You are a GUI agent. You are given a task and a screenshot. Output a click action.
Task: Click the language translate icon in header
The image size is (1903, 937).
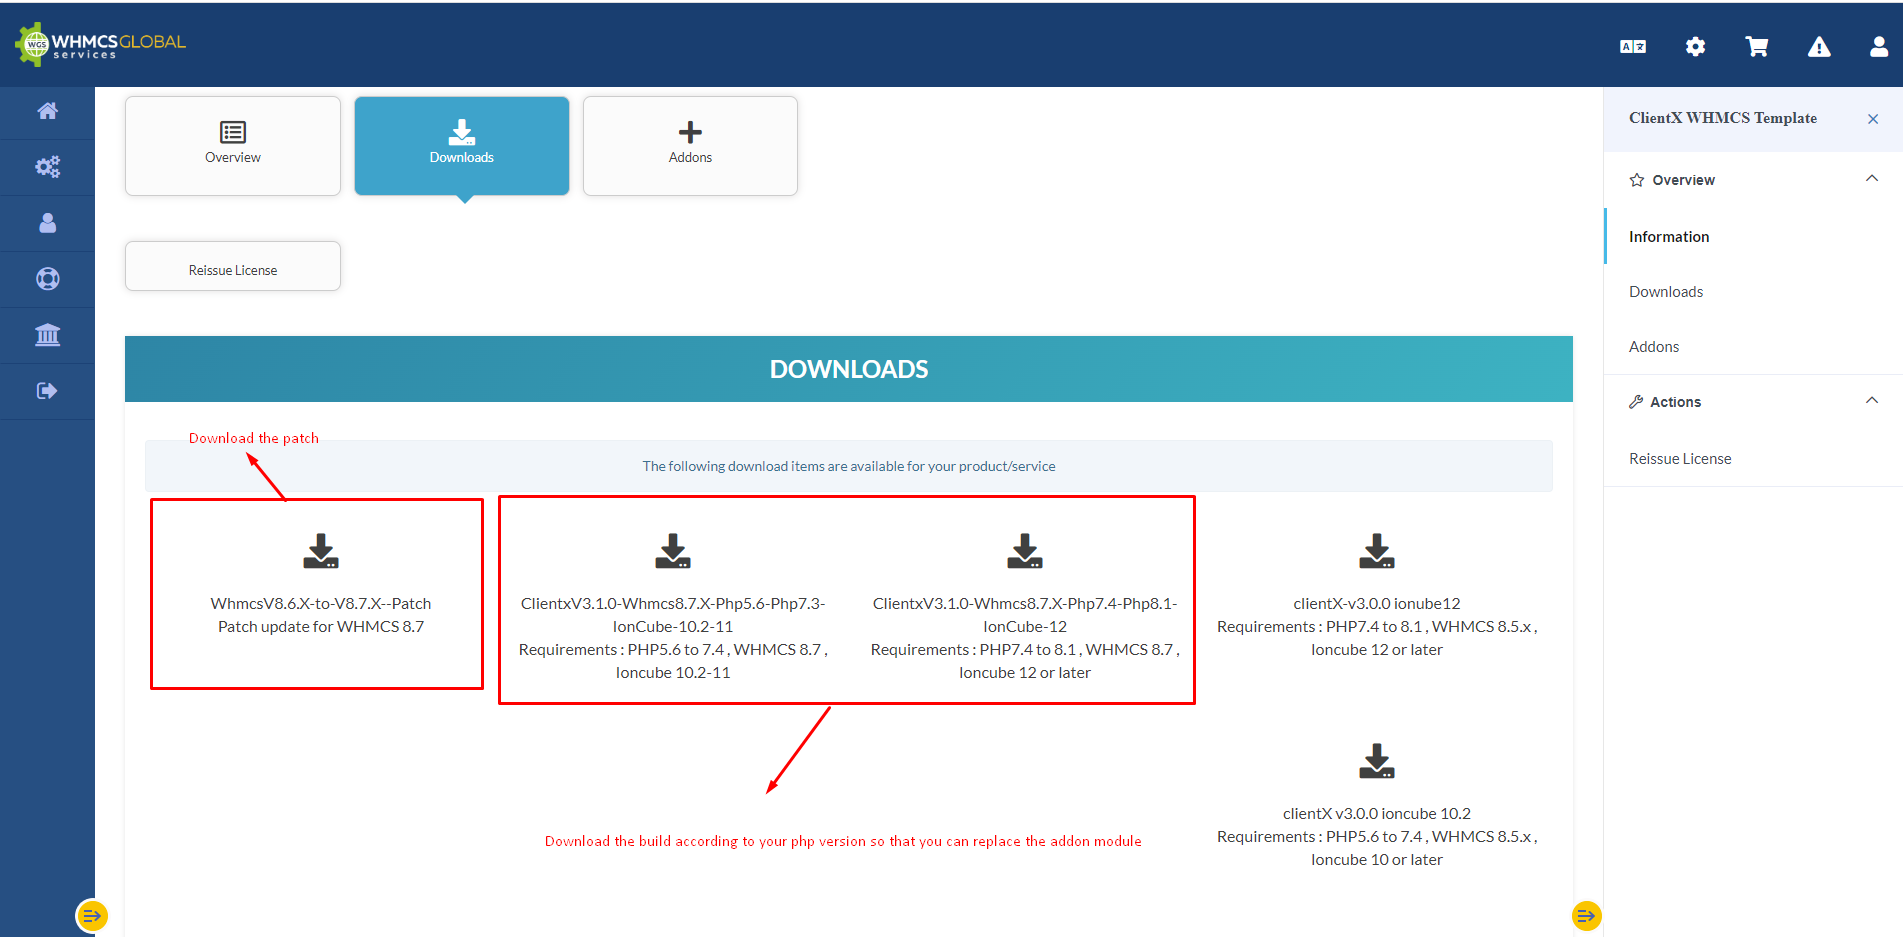click(x=1632, y=47)
